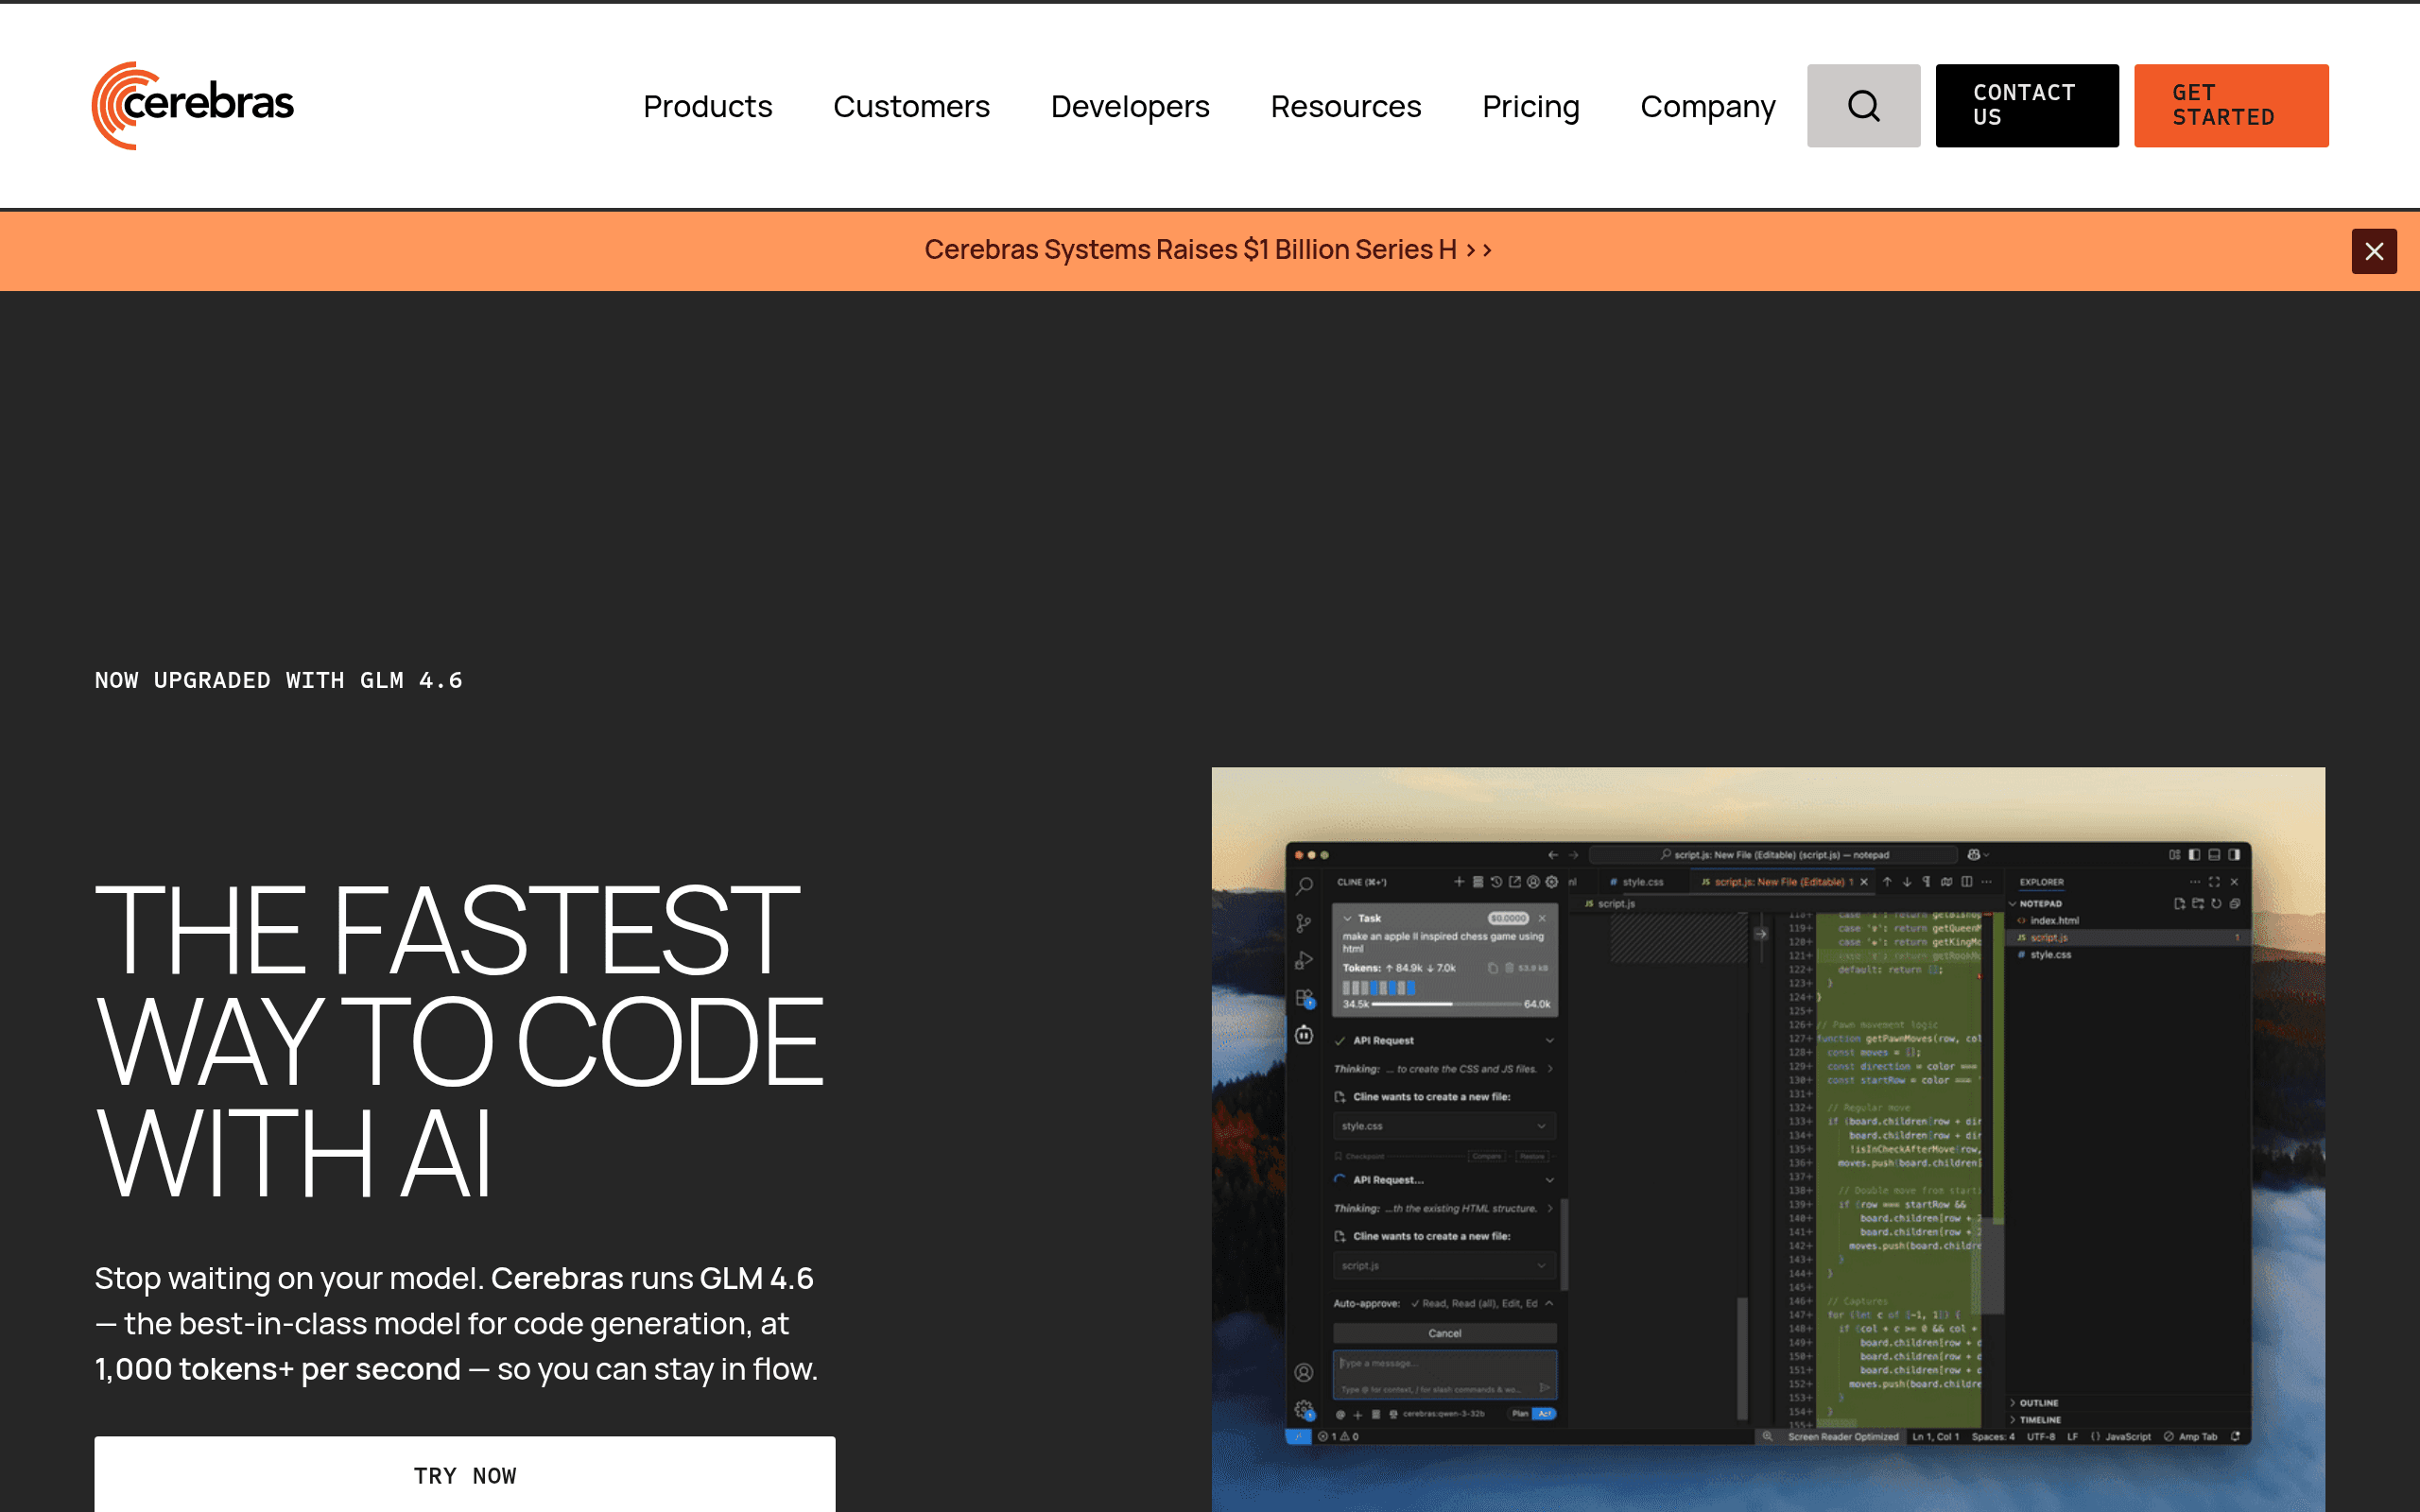
Task: Open the Company menu
Action: point(1708,106)
